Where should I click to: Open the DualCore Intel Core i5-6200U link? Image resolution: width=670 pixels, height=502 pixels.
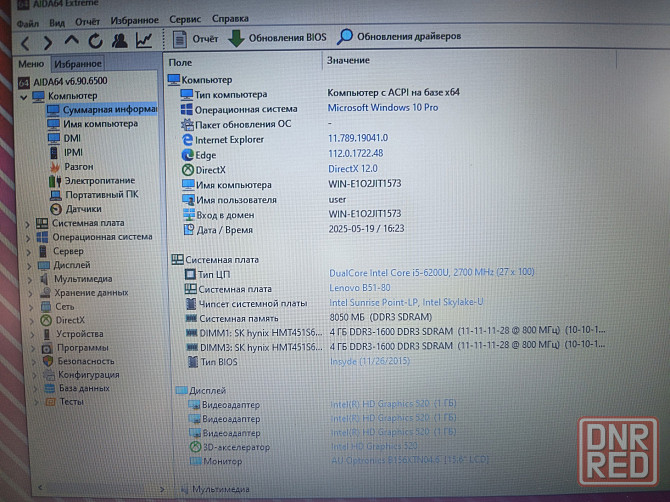tap(432, 272)
